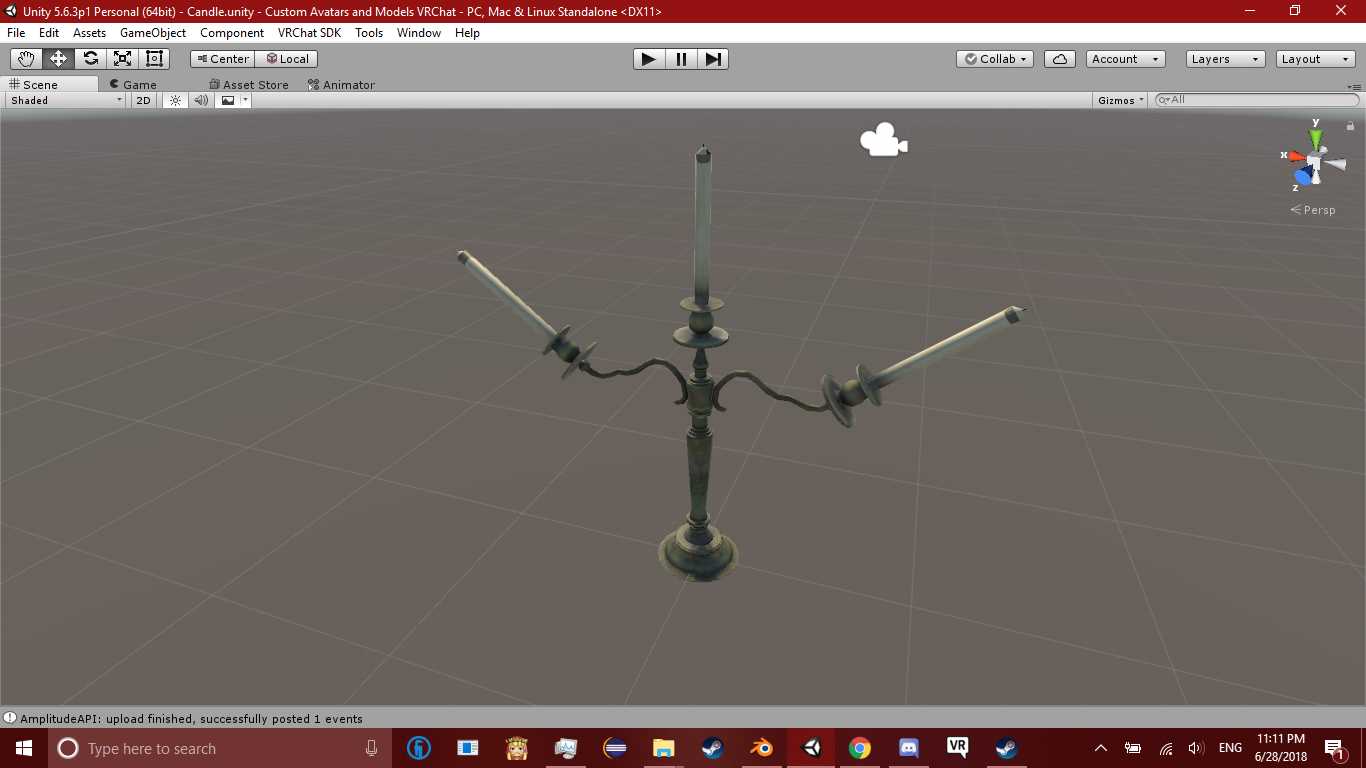This screenshot has height=768, width=1366.
Task: Switch to the Animator tab
Action: click(341, 85)
